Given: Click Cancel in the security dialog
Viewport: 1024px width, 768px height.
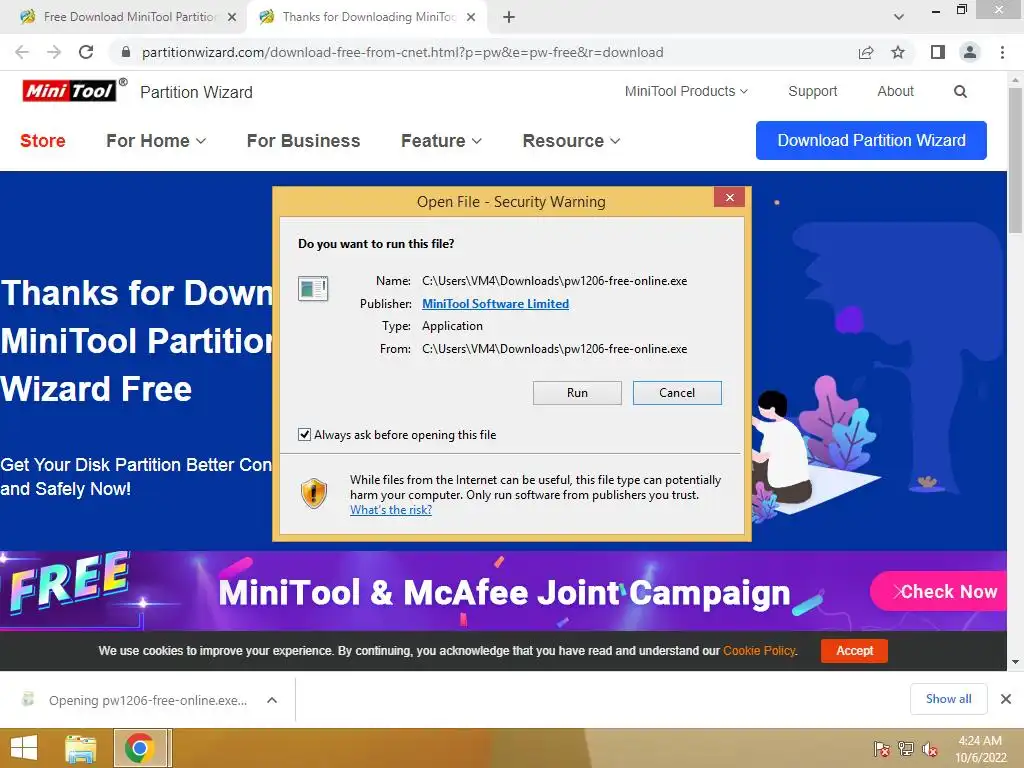Looking at the screenshot, I should [677, 392].
